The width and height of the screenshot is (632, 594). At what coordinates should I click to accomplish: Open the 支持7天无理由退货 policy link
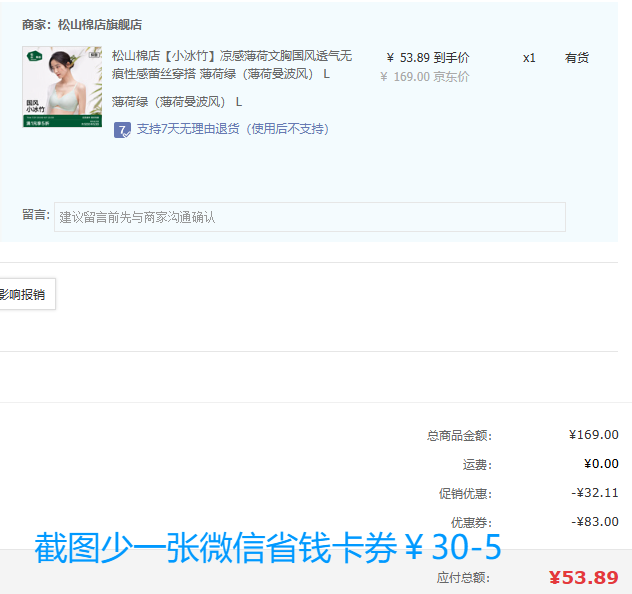233,129
